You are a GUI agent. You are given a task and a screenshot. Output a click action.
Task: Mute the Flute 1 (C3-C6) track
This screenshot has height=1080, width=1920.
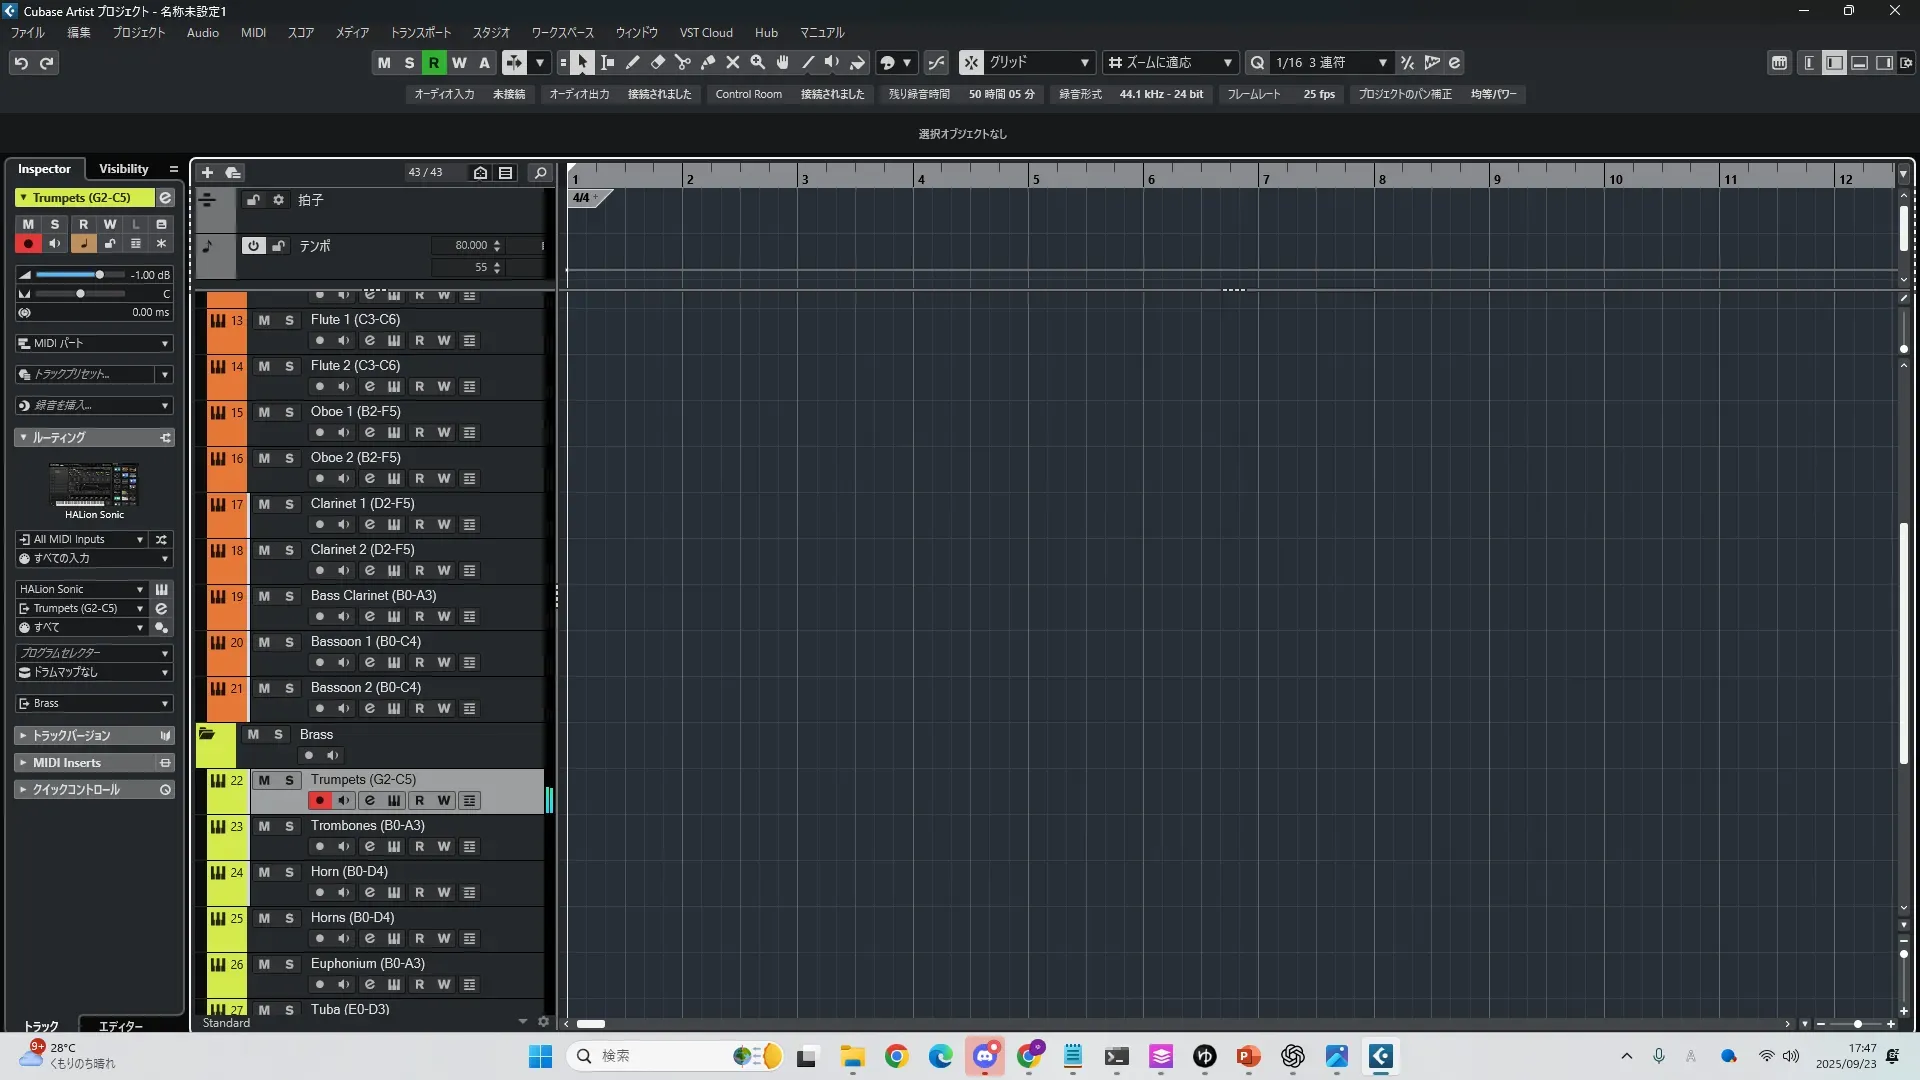point(264,320)
